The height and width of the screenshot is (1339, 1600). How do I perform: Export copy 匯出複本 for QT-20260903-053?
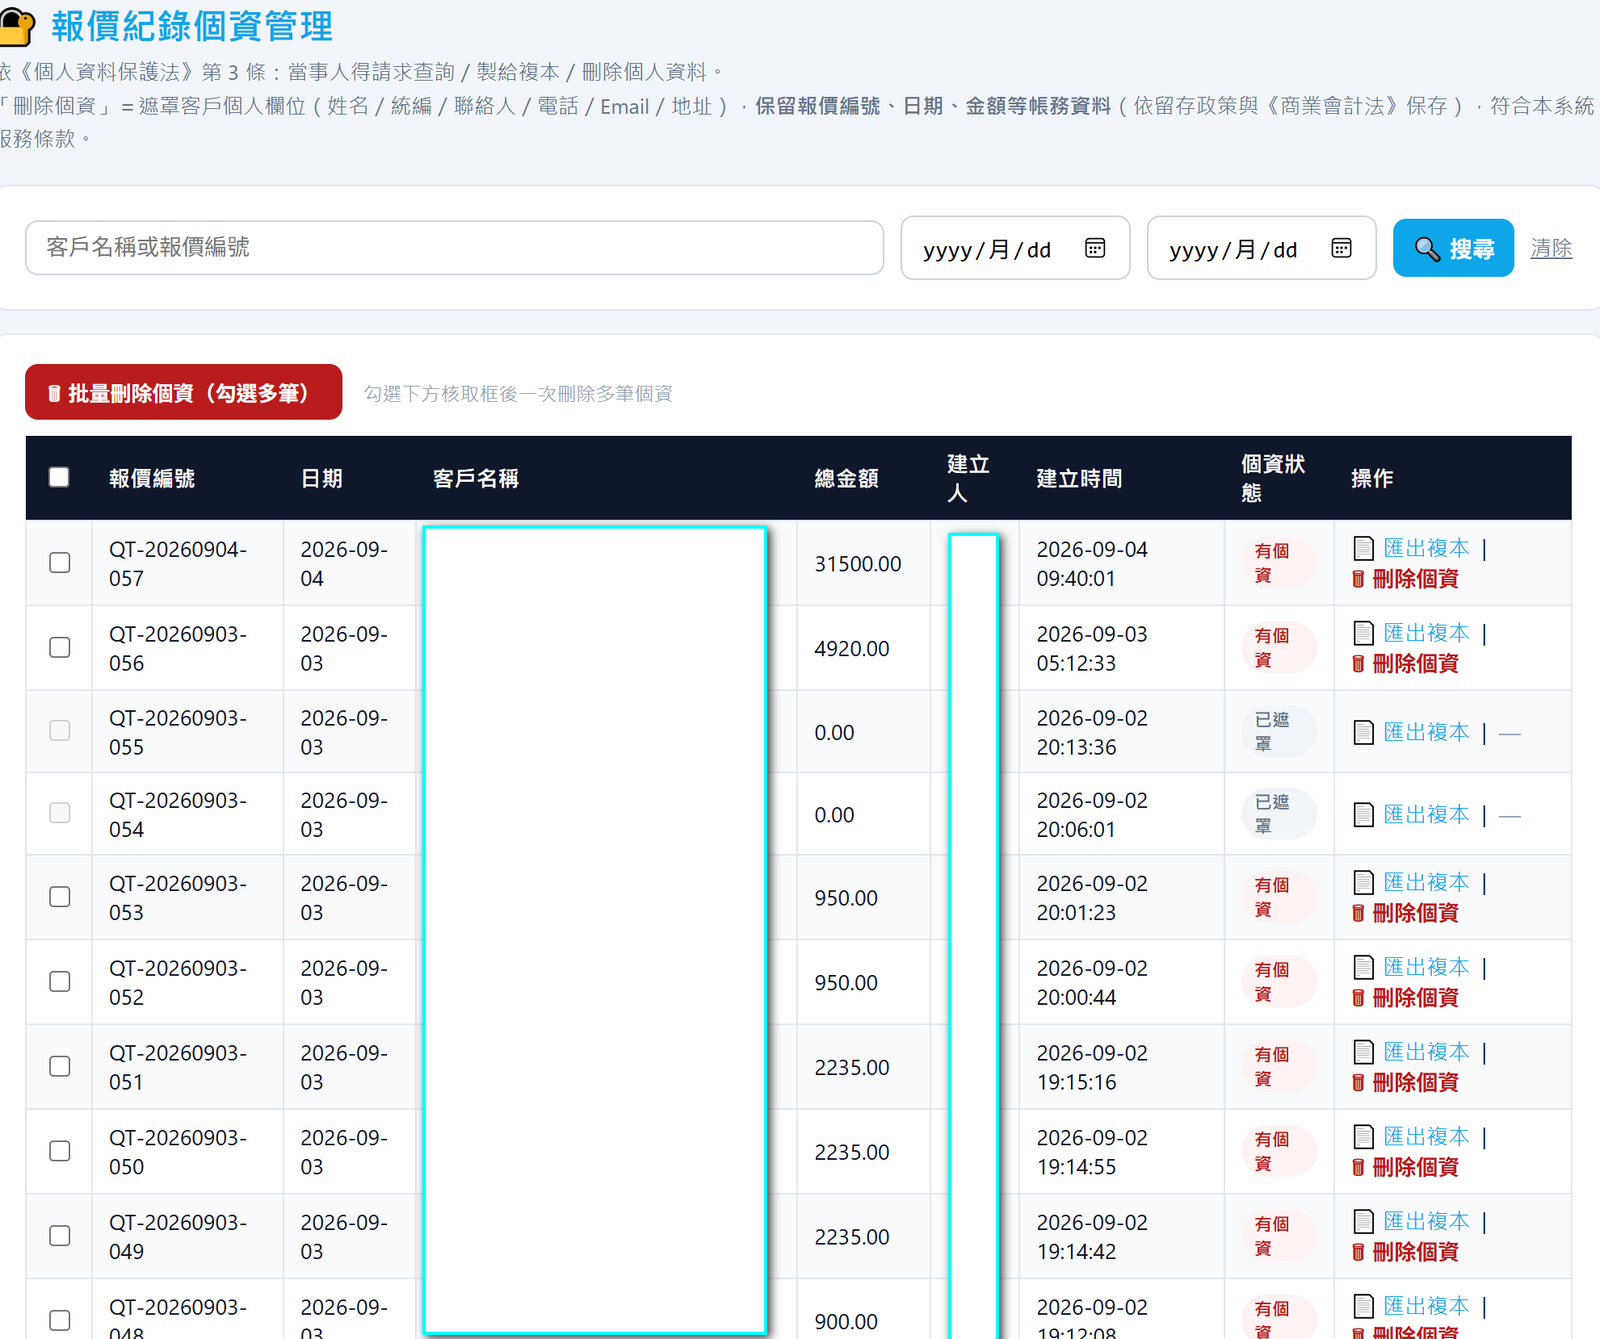[1426, 882]
